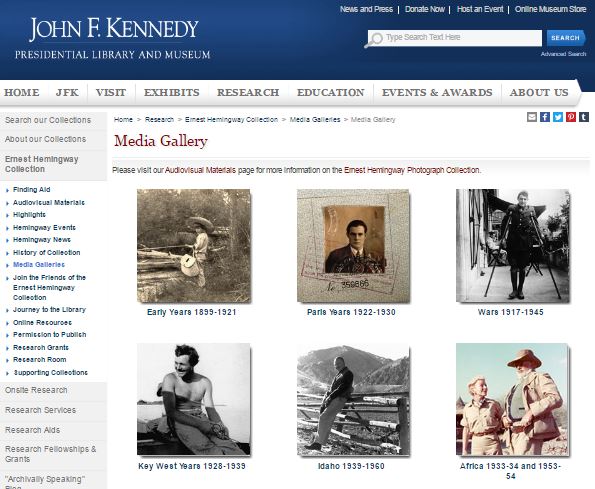Share on Tumblr icon
Viewport: 595px width, 489px height.
[584, 117]
